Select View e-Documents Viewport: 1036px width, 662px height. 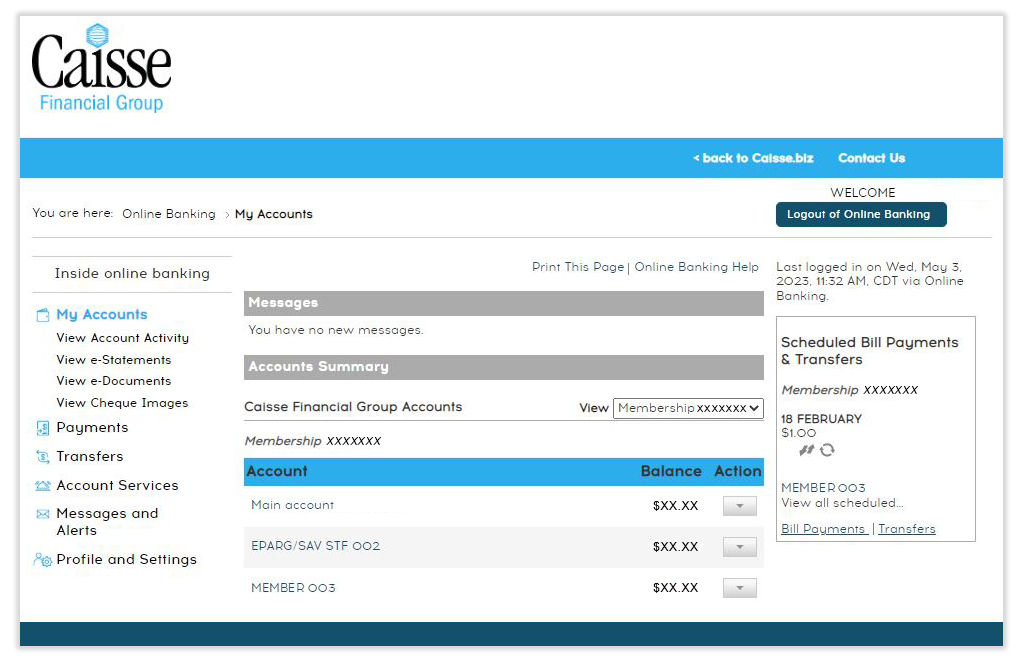point(114,381)
